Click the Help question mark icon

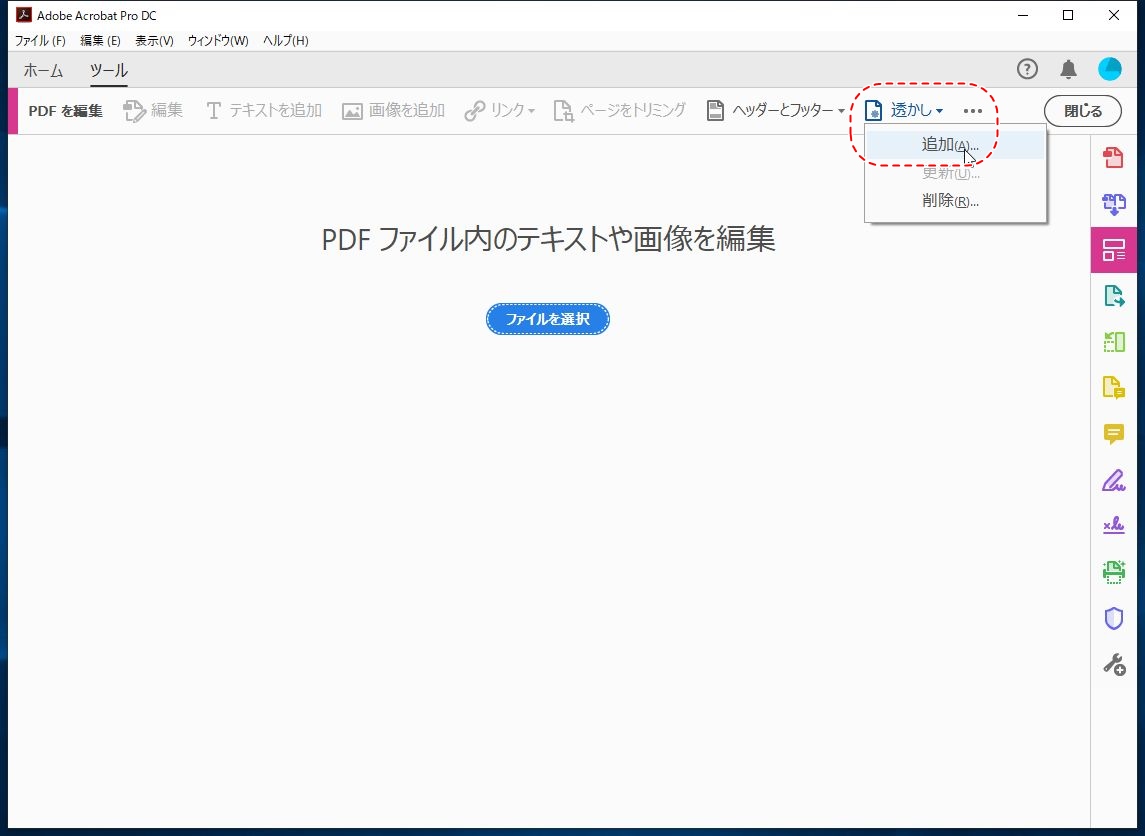coord(1027,69)
